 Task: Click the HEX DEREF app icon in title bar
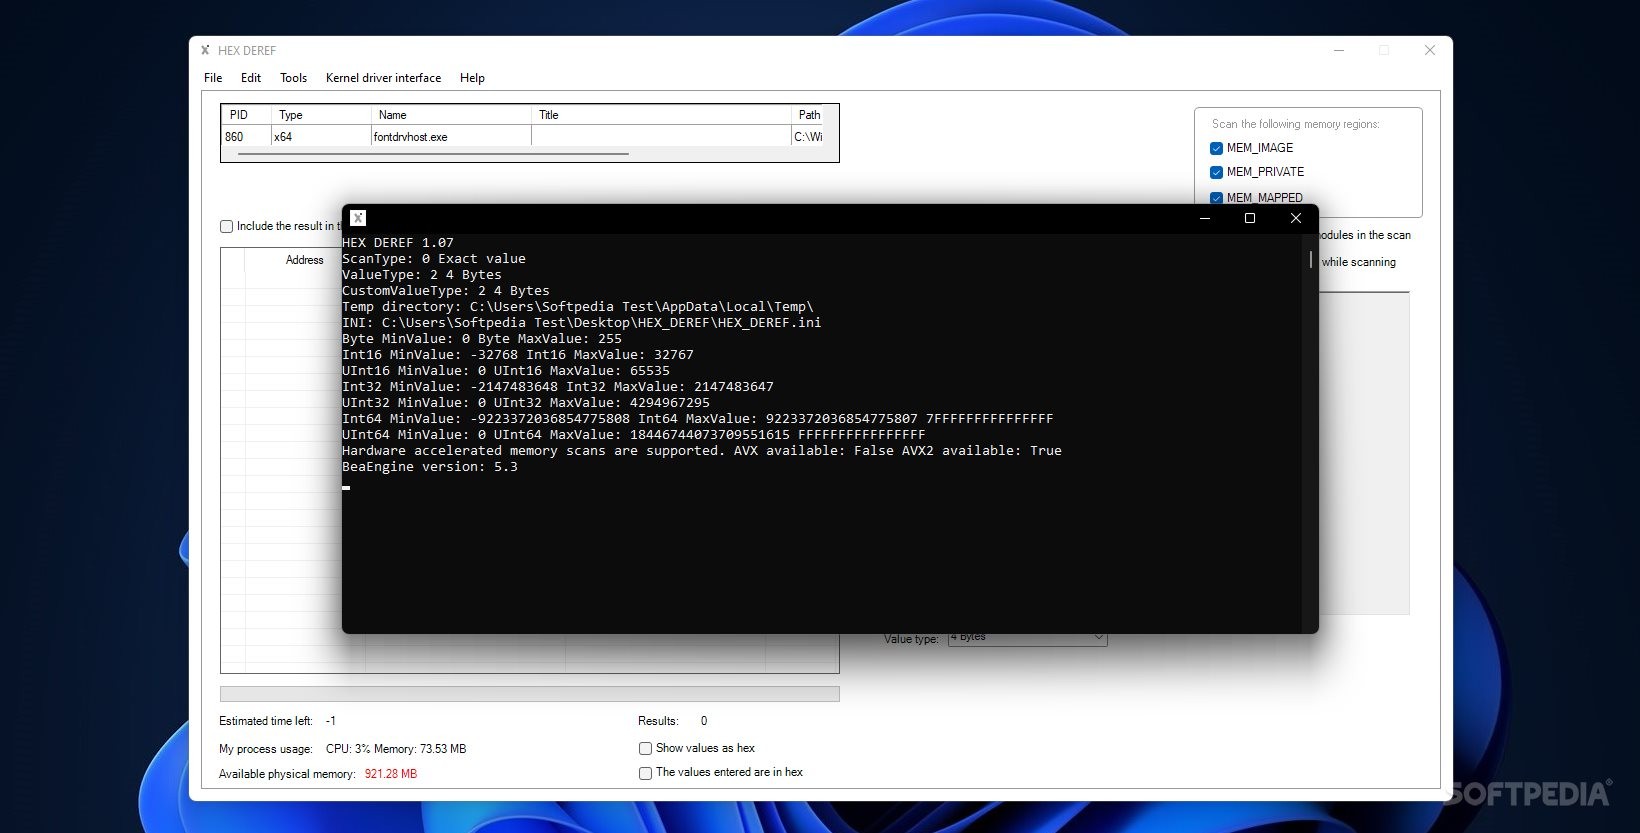(x=205, y=50)
